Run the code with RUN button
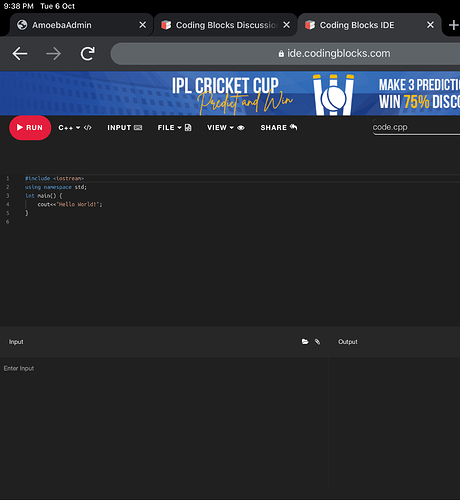The width and height of the screenshot is (460, 500). [30, 128]
